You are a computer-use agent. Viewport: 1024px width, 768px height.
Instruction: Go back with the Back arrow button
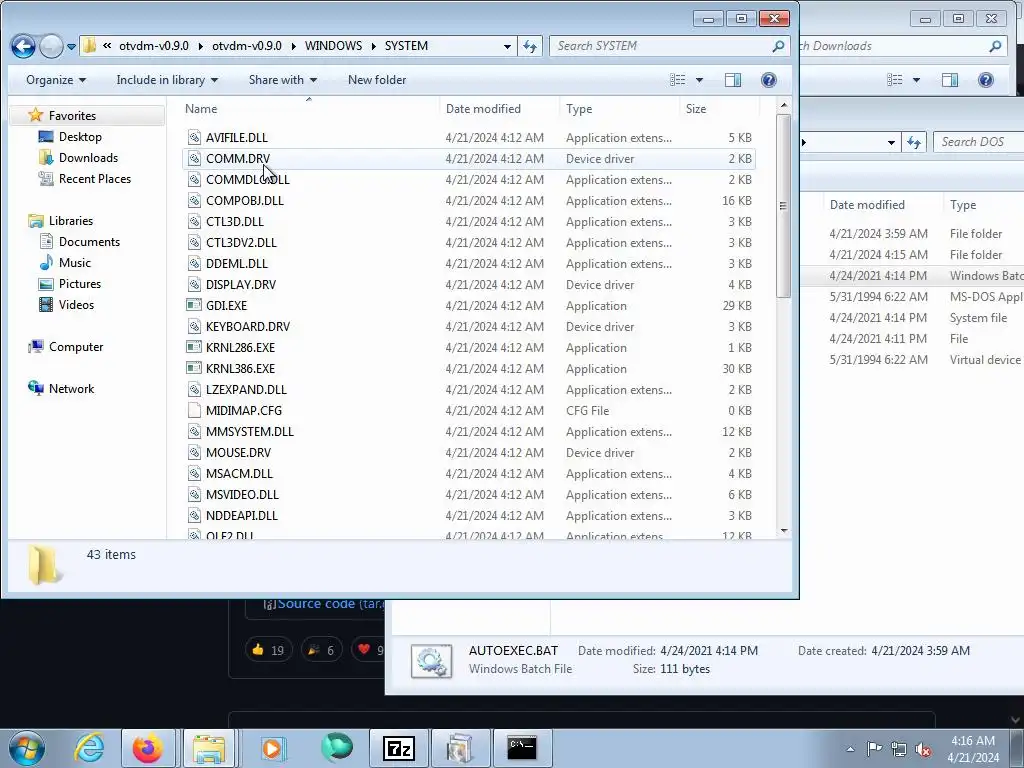23,46
